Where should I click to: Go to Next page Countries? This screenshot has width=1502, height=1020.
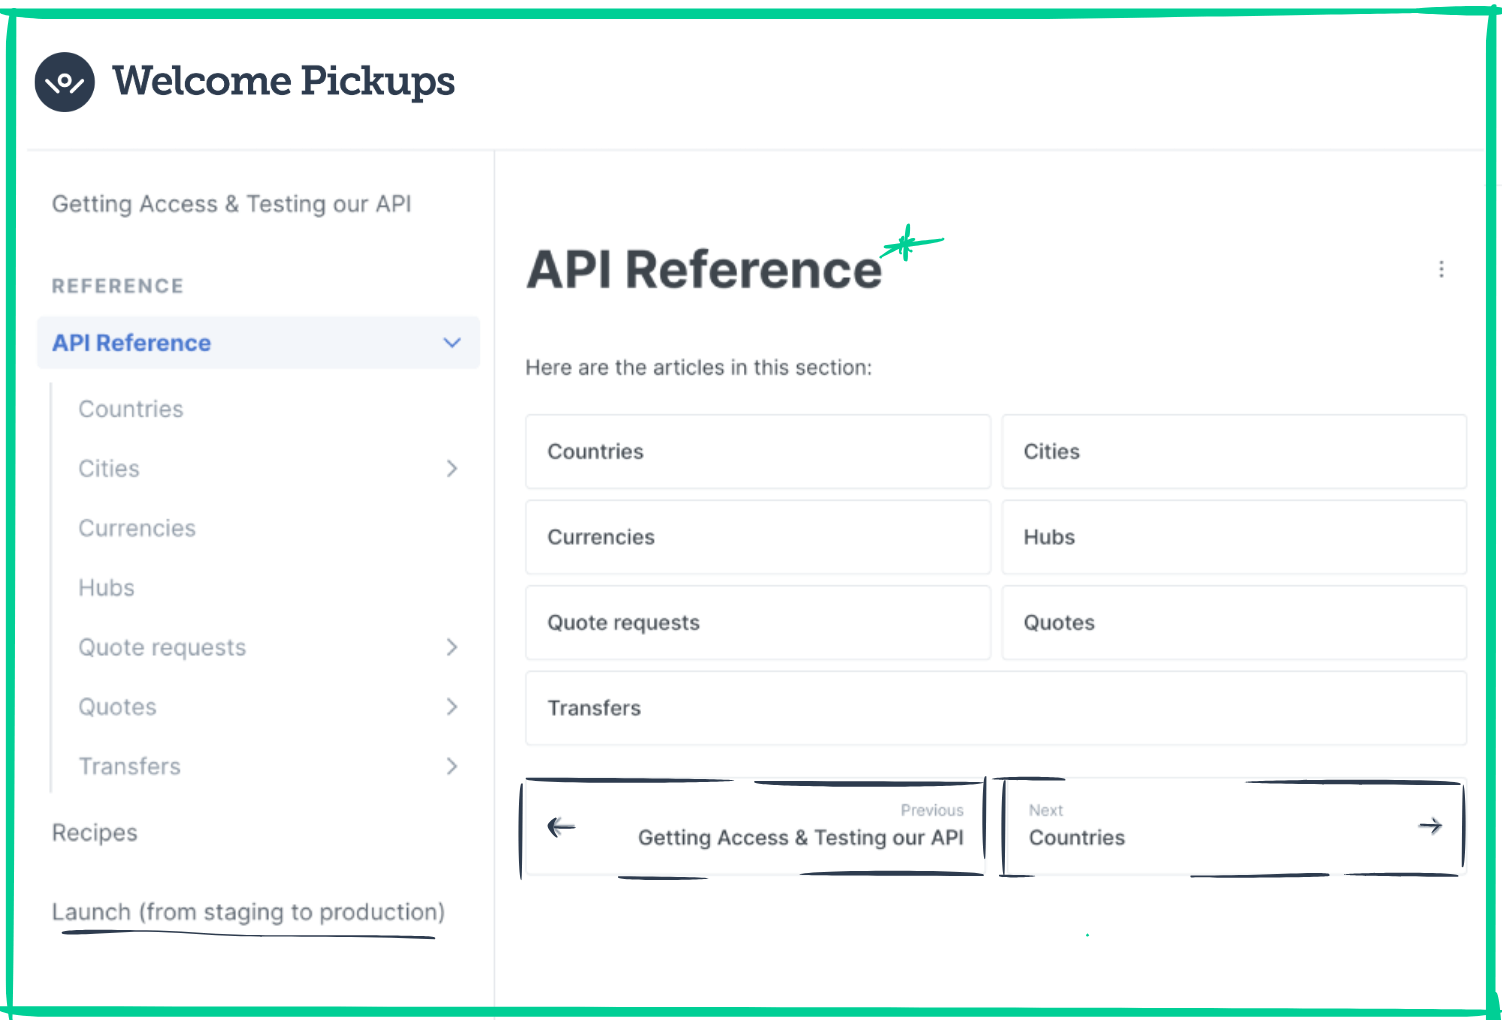1234,827
